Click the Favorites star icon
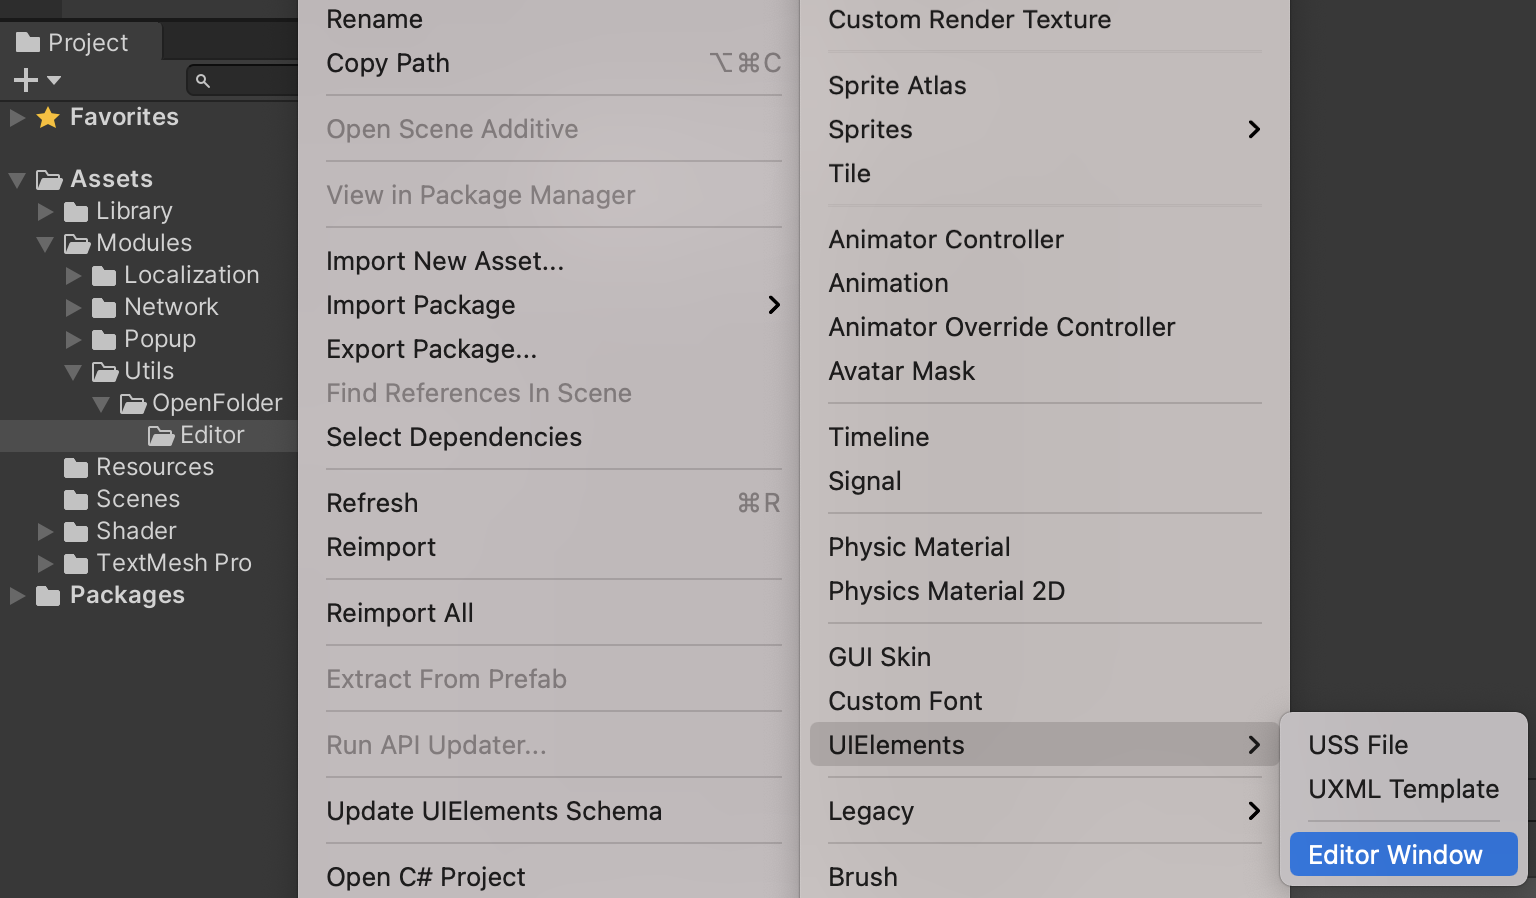This screenshot has height=898, width=1536. tap(47, 117)
